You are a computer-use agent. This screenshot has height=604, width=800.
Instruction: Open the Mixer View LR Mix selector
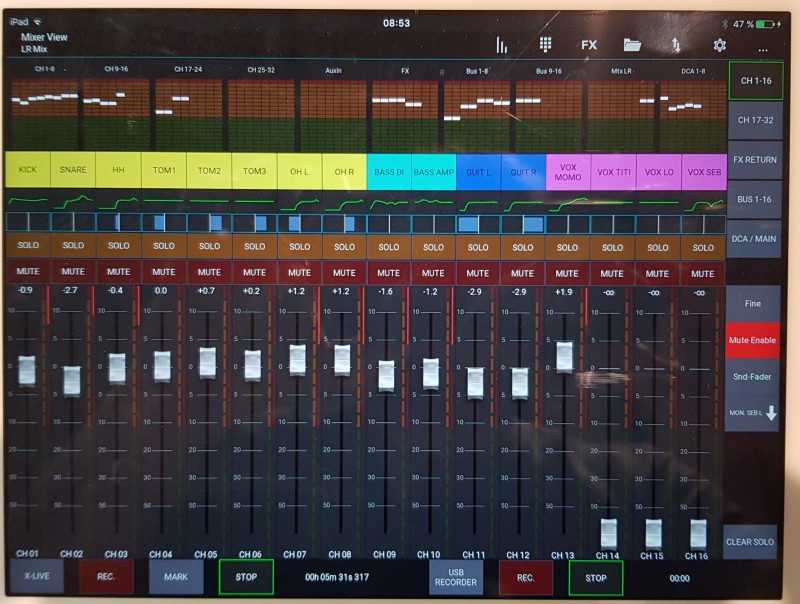(42, 42)
